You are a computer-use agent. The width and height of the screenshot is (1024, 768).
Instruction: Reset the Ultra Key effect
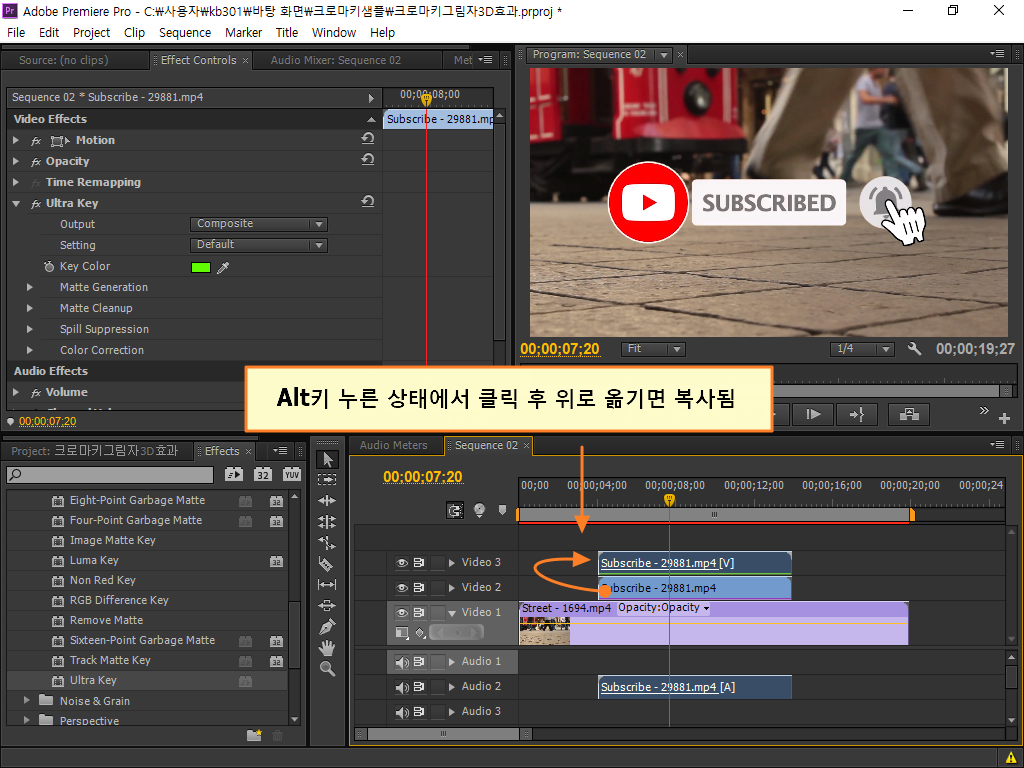point(368,201)
